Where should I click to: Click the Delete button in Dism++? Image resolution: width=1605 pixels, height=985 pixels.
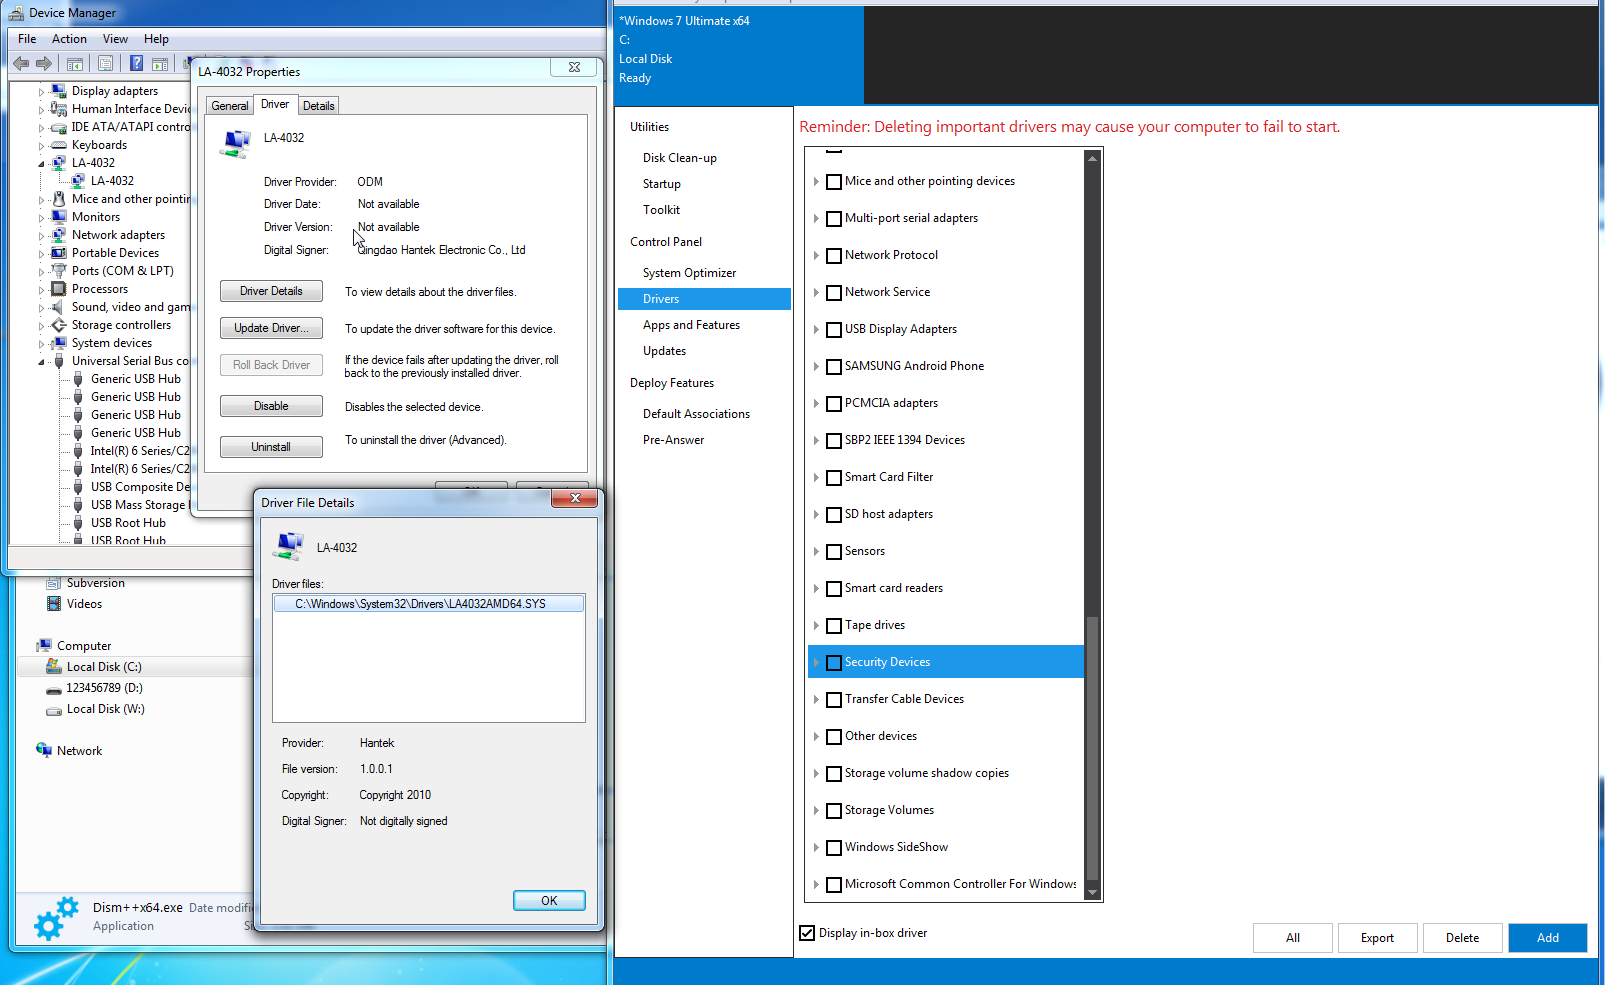pos(1462,938)
